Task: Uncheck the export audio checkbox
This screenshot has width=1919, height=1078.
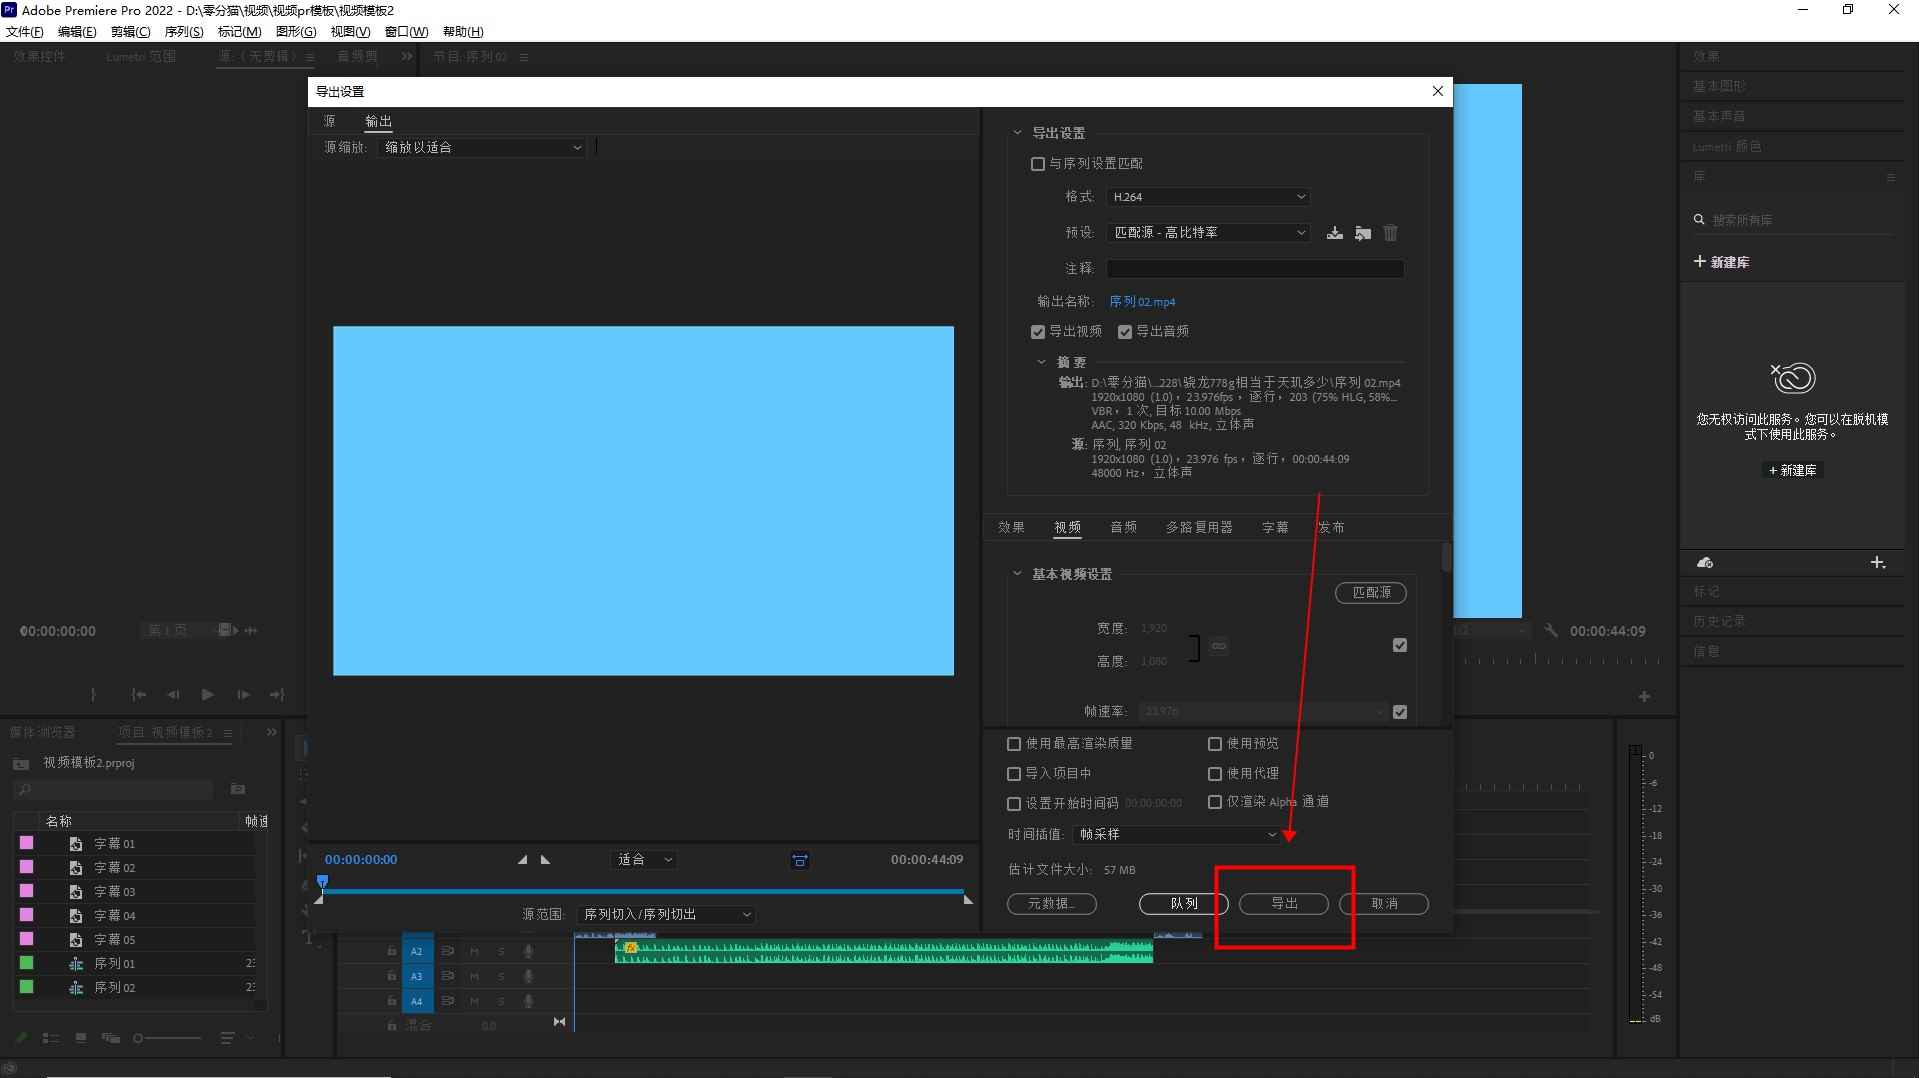Action: pos(1125,332)
